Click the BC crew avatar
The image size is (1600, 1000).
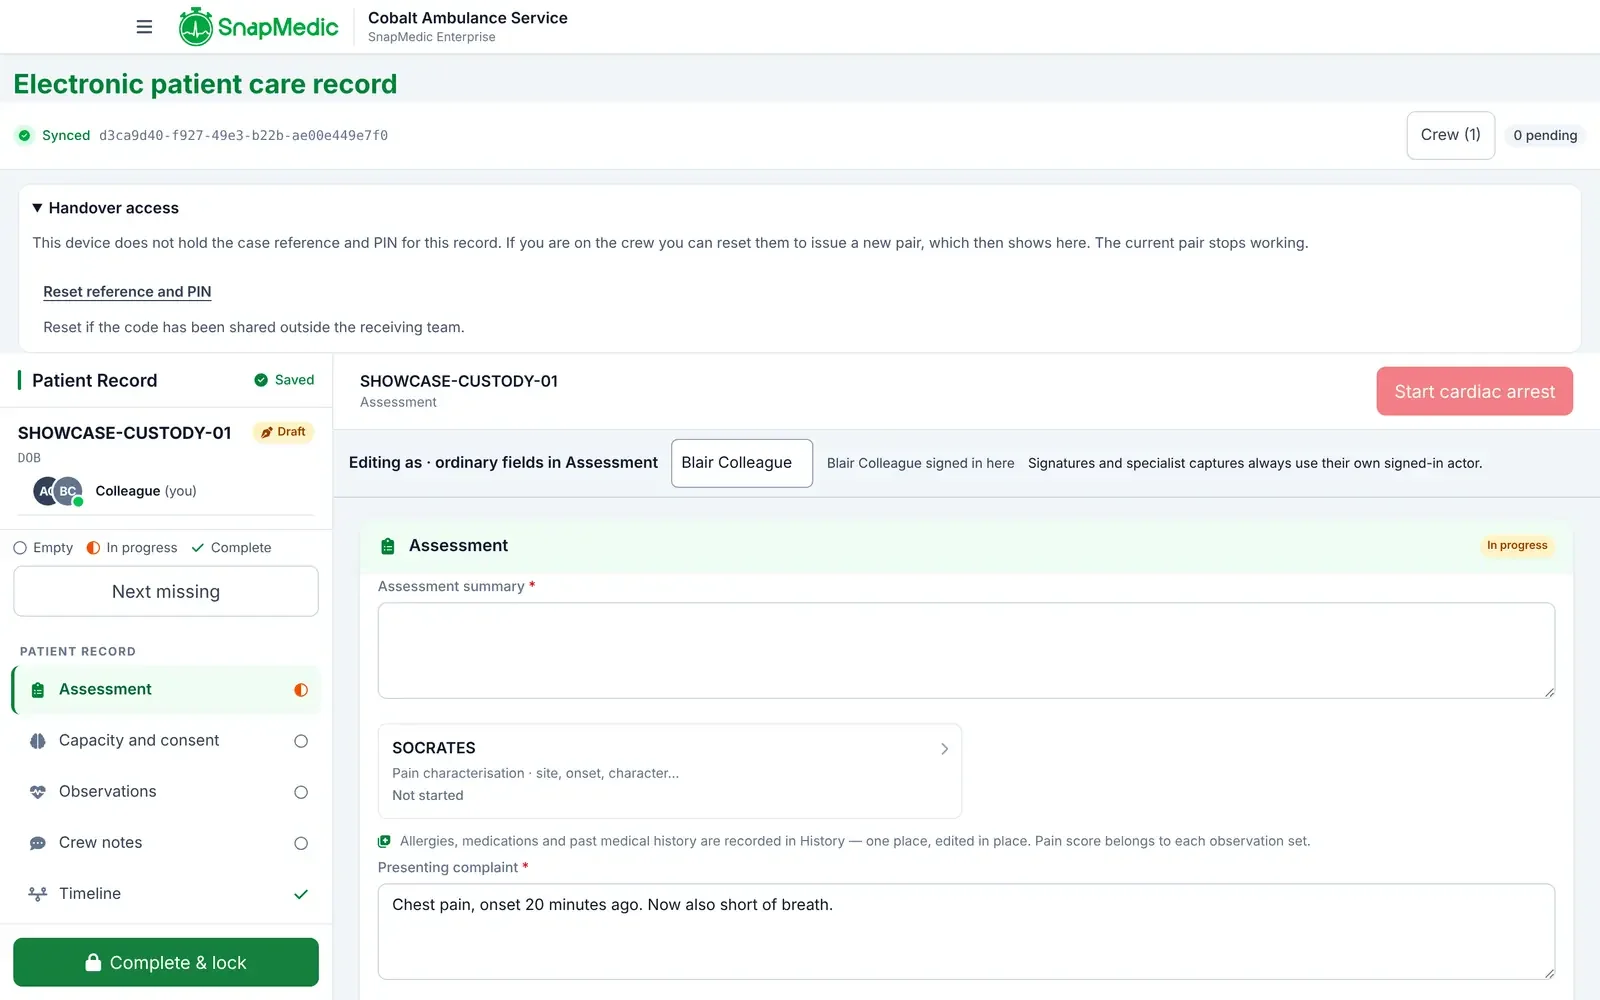click(67, 491)
